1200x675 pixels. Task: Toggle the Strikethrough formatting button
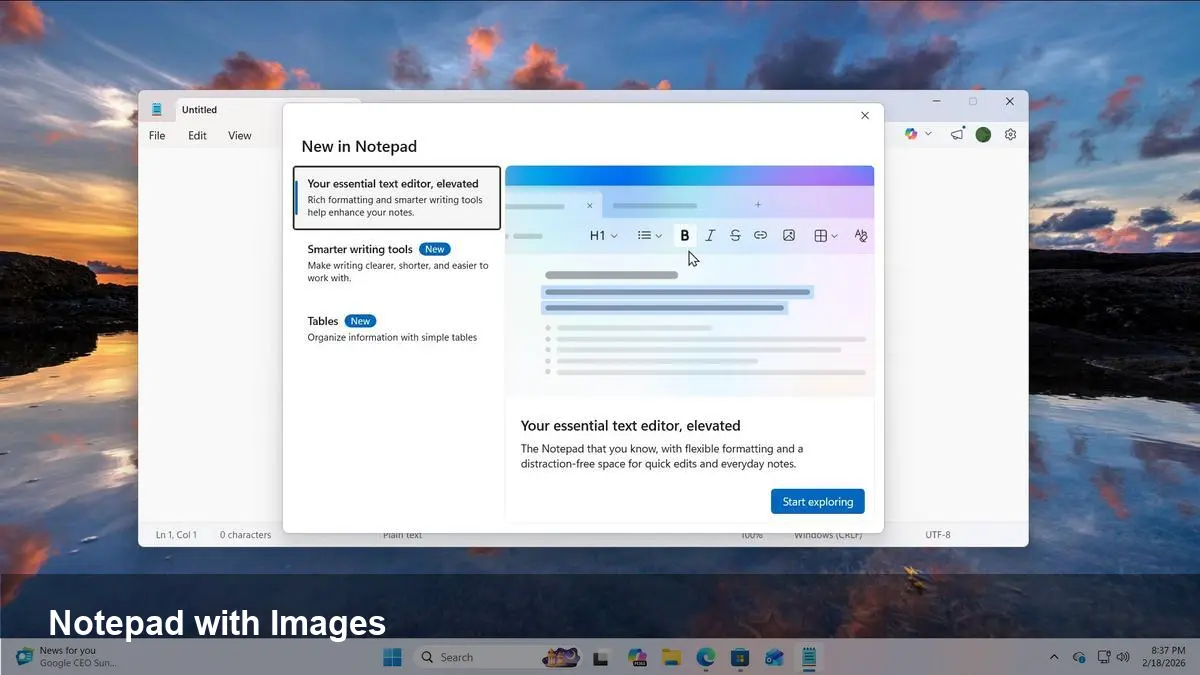pyautogui.click(x=735, y=235)
